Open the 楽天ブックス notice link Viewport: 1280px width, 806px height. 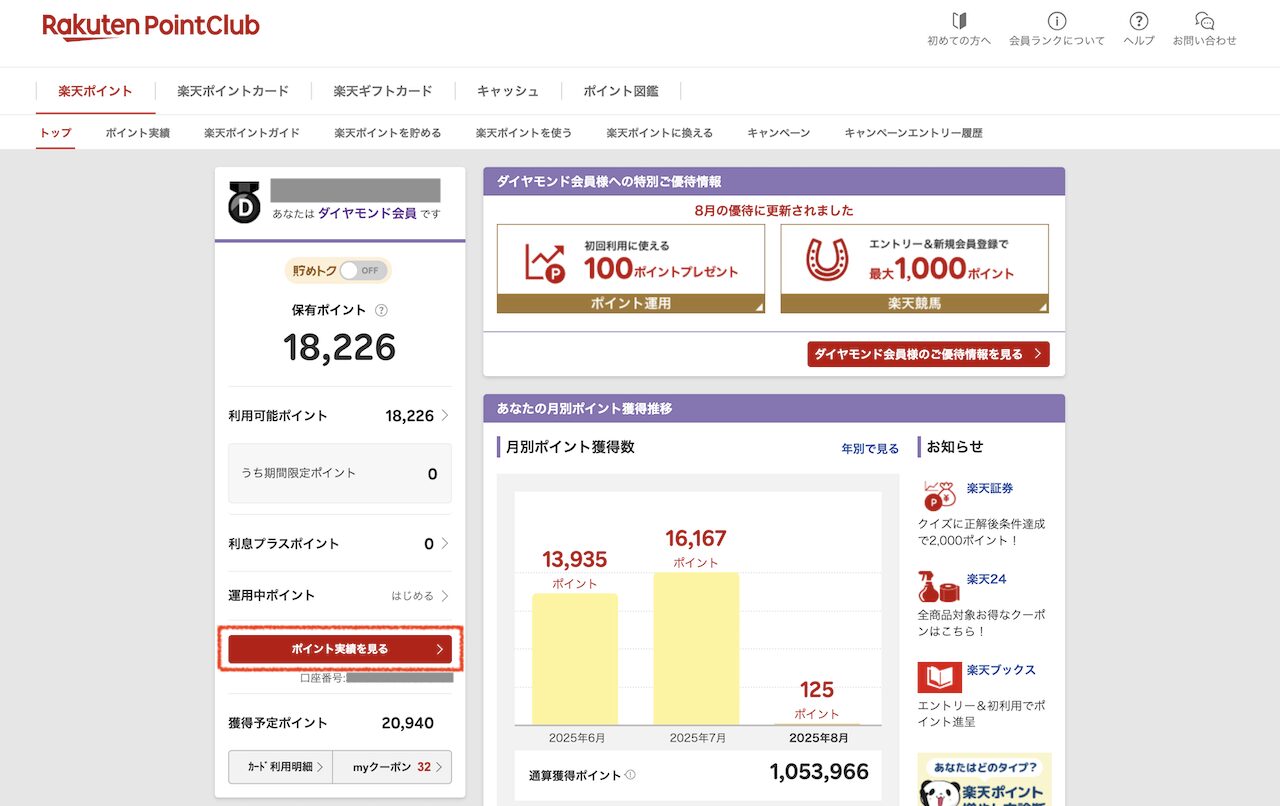pos(1001,670)
